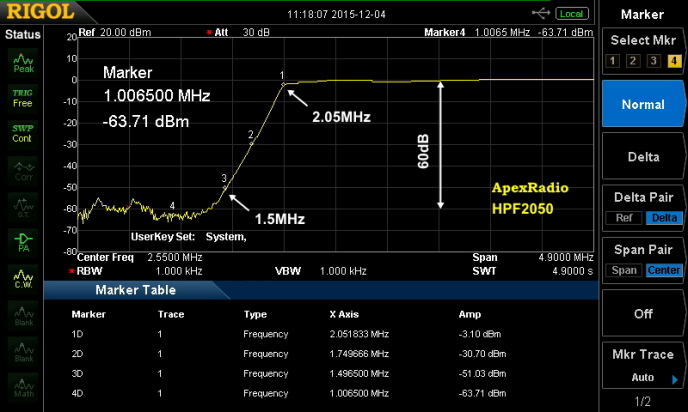This screenshot has width=688, height=412.
Task: Click the SWP Cont sweep status icon
Action: pyautogui.click(x=21, y=133)
